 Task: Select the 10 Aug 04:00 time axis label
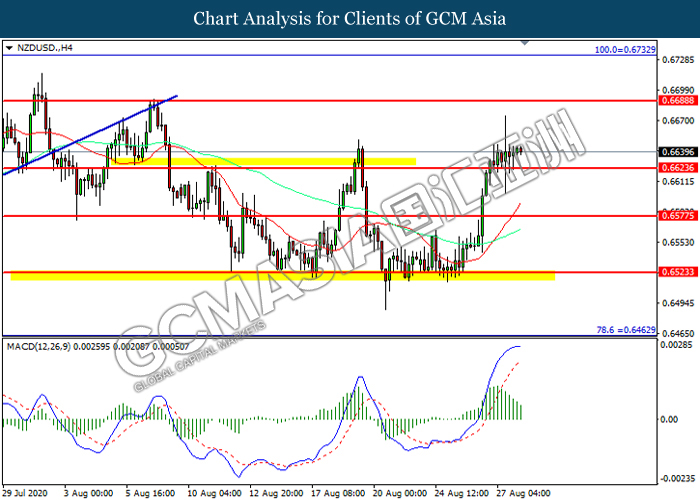[x=214, y=493]
